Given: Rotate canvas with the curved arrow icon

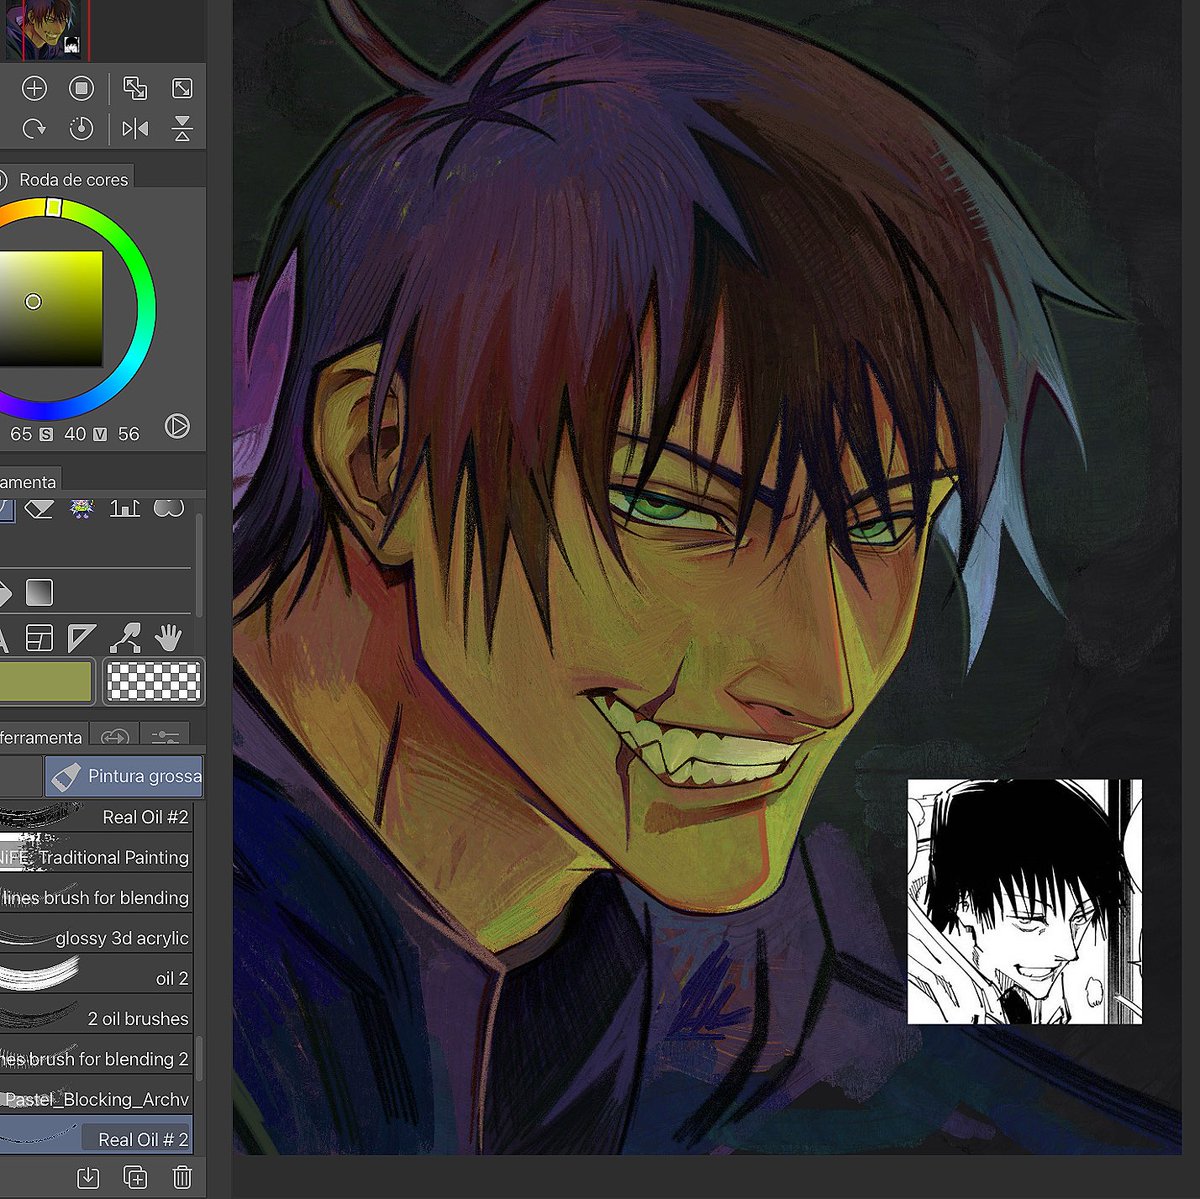Looking at the screenshot, I should pos(34,128).
